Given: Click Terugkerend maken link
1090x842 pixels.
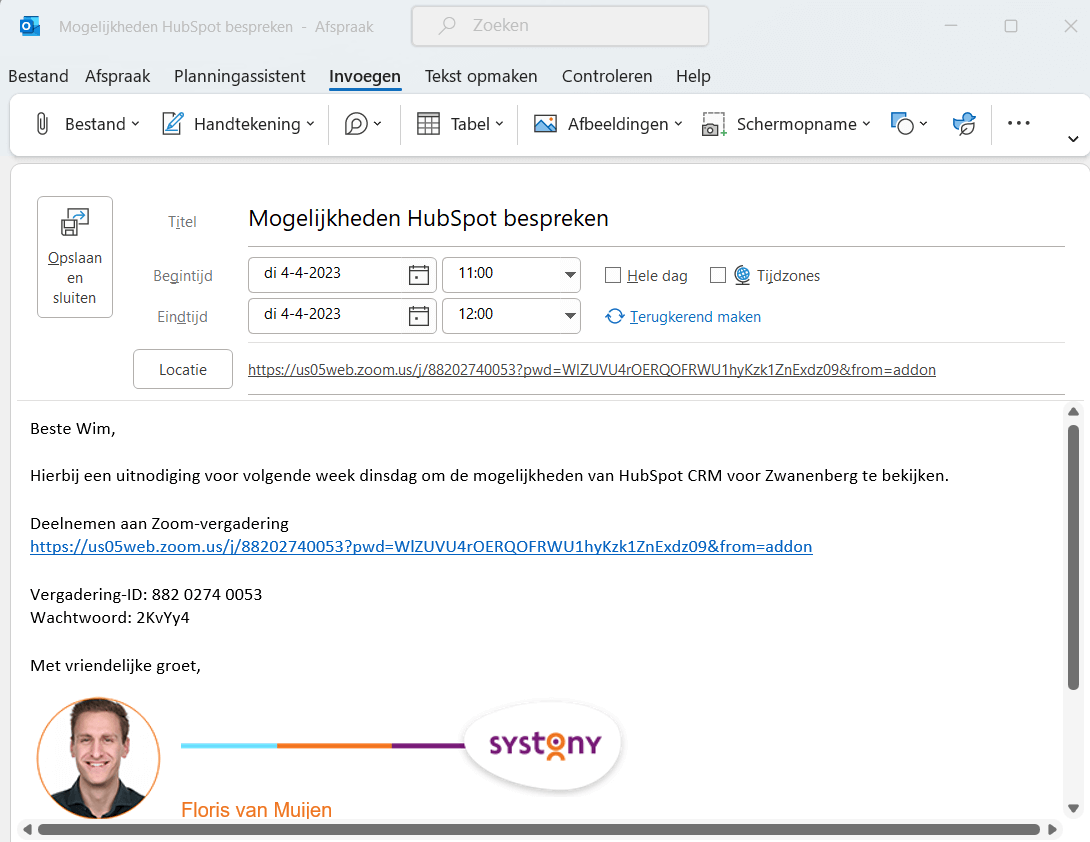Looking at the screenshot, I should [x=695, y=316].
